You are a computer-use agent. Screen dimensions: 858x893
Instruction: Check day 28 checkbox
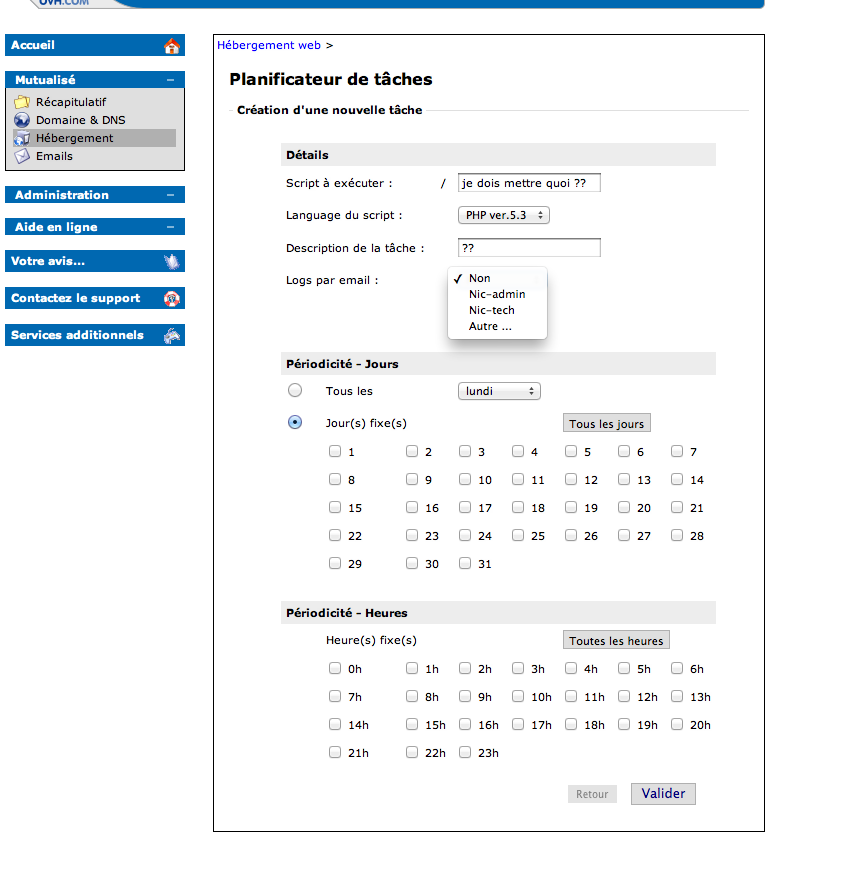click(677, 535)
